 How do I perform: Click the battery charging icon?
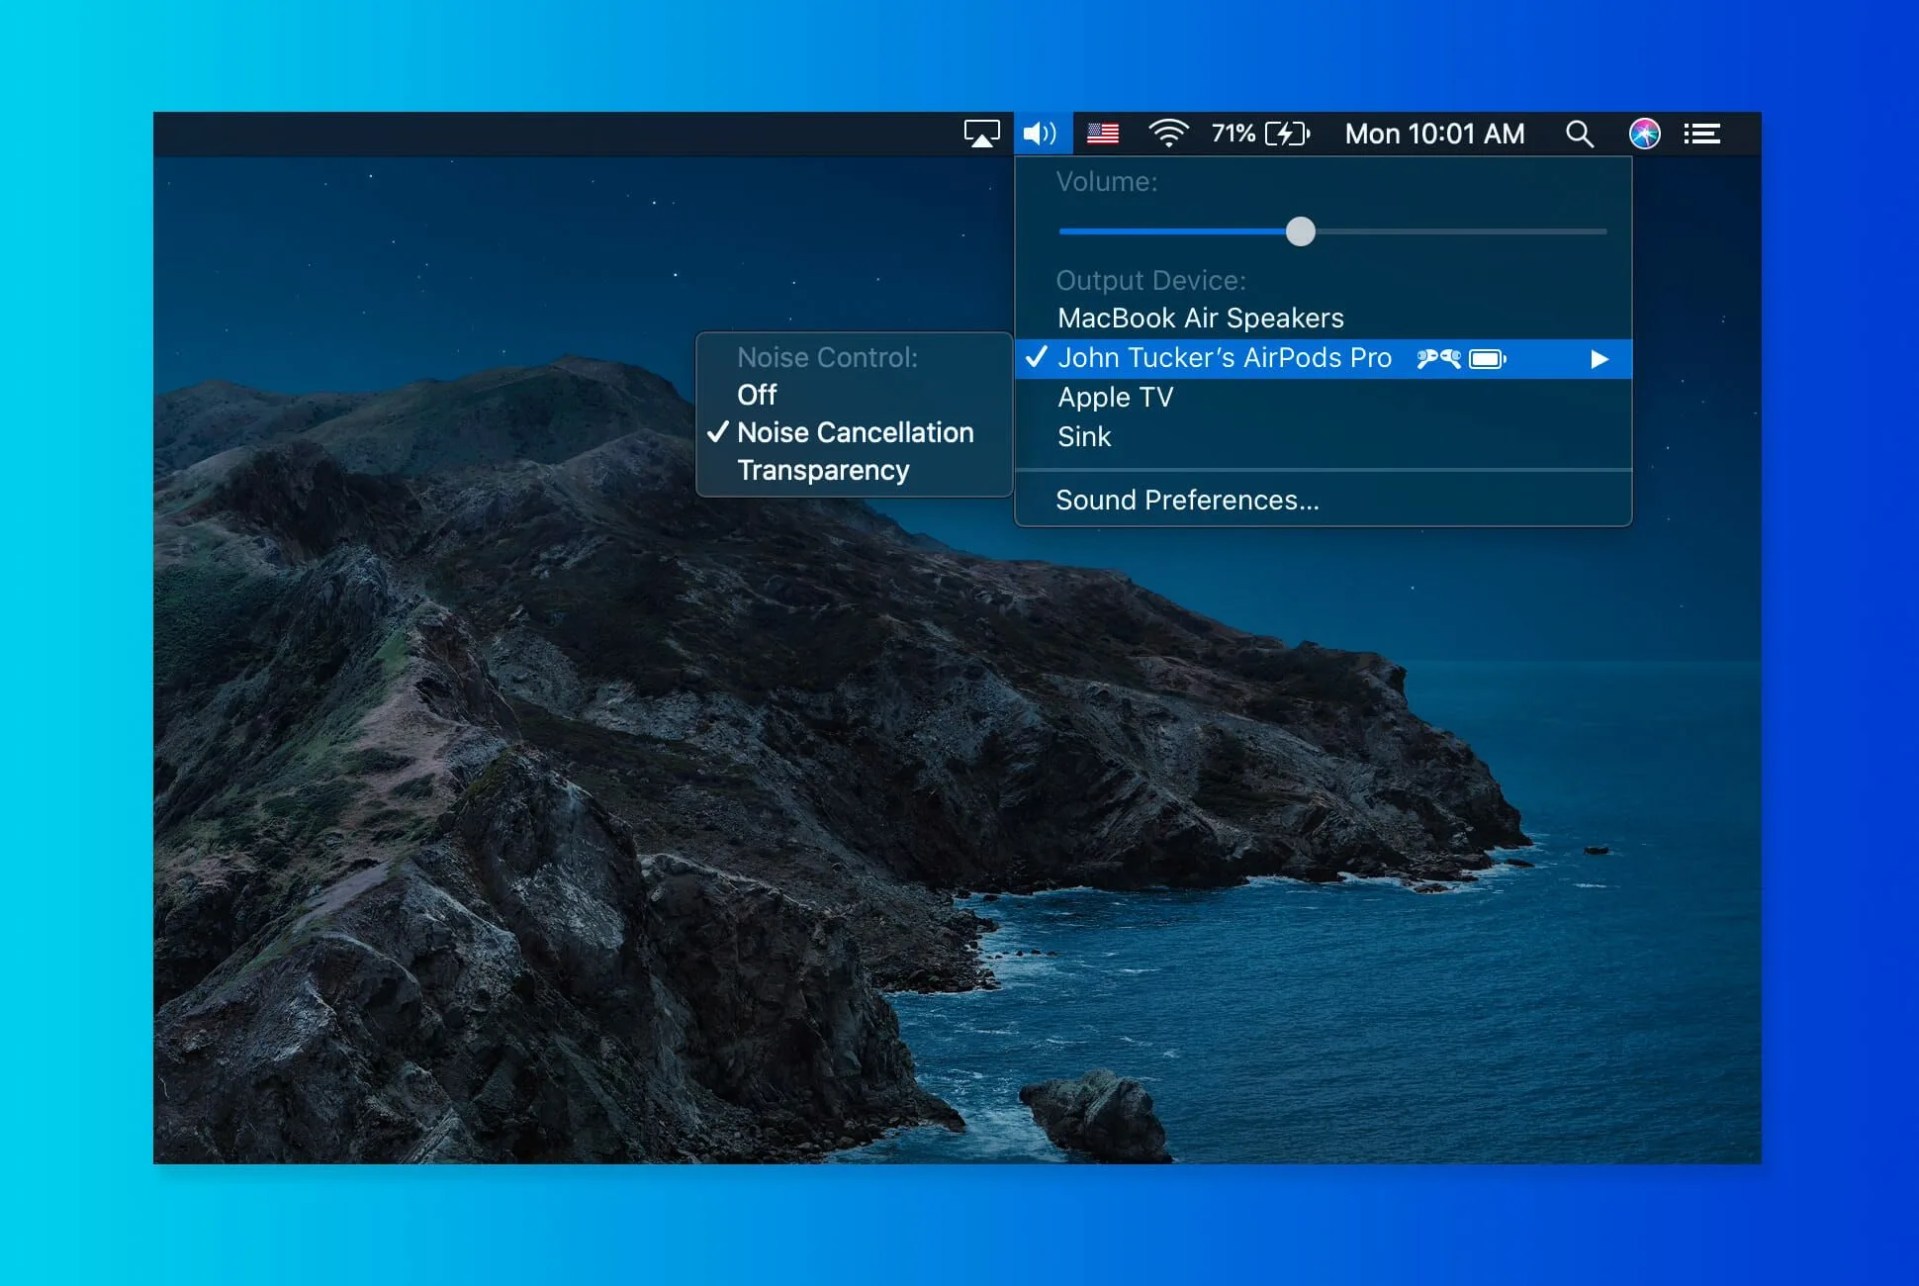[1287, 133]
